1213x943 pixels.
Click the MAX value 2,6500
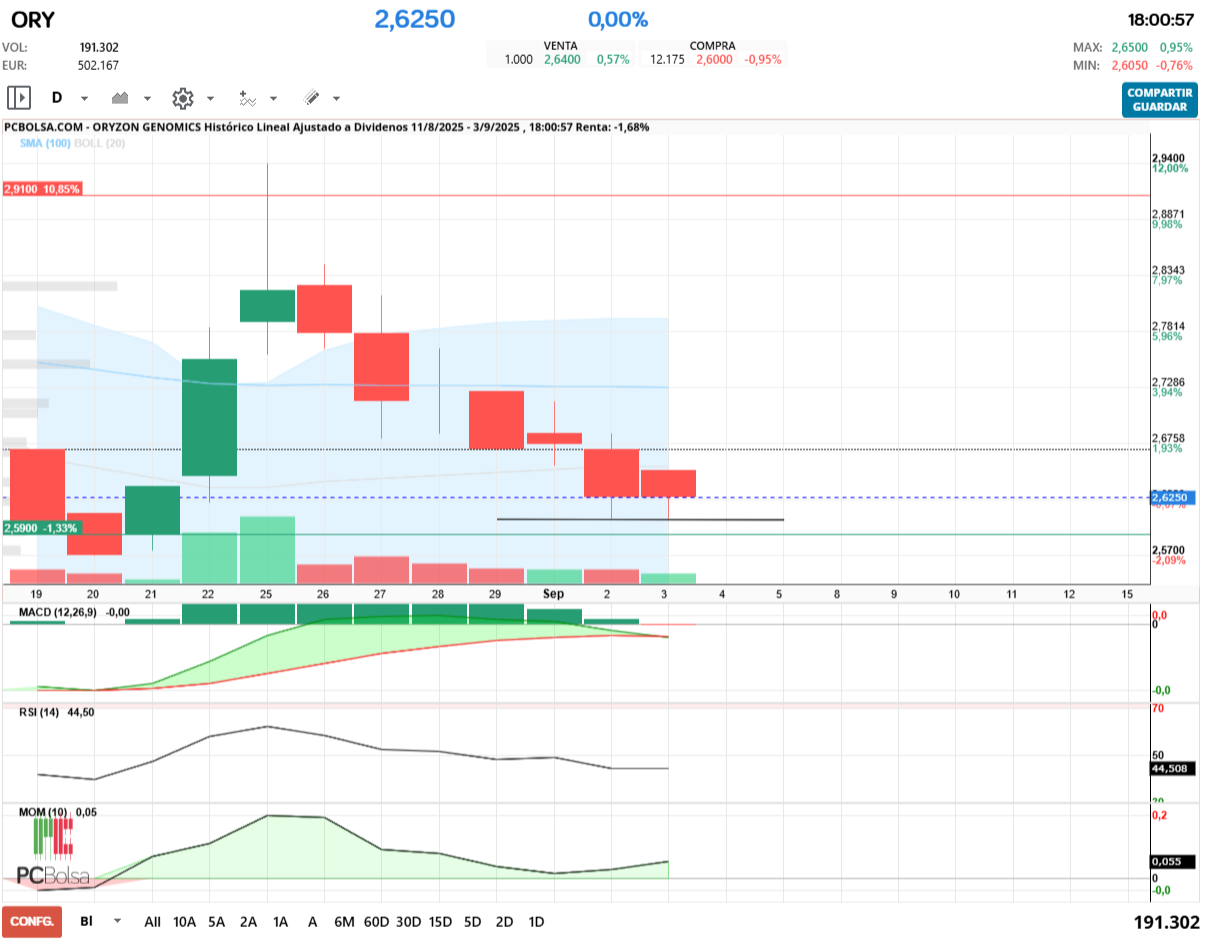[x=1130, y=47]
